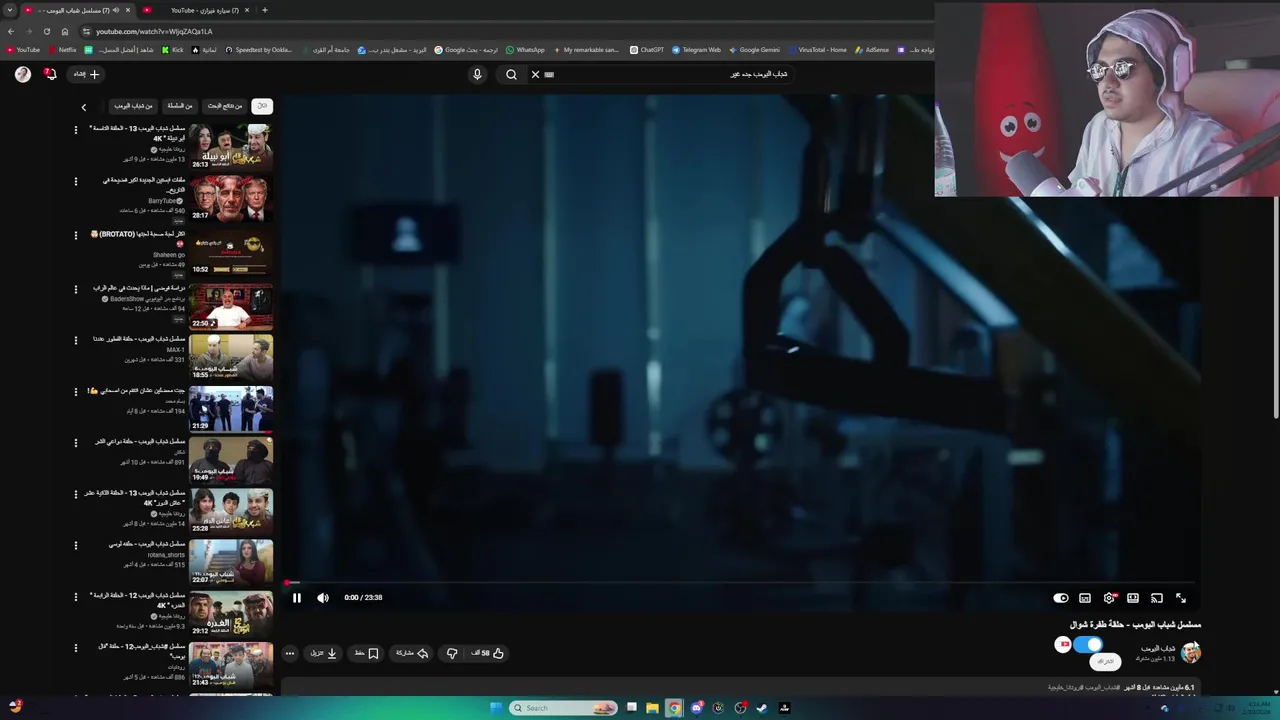
Task: Open the شباب البومب channel avatar
Action: tap(1190, 653)
